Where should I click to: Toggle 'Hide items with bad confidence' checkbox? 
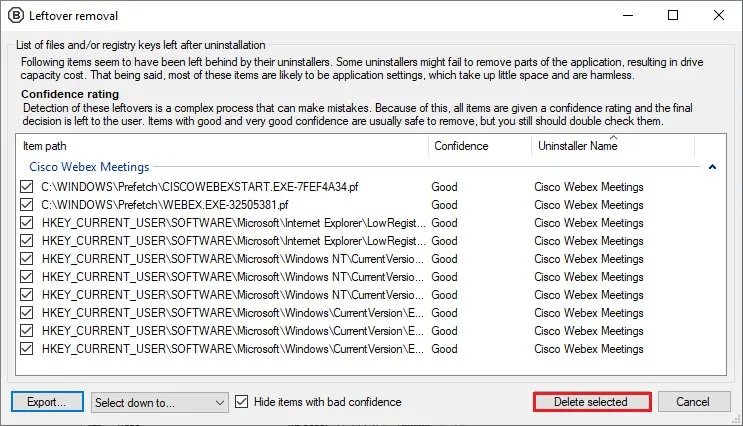[241, 402]
